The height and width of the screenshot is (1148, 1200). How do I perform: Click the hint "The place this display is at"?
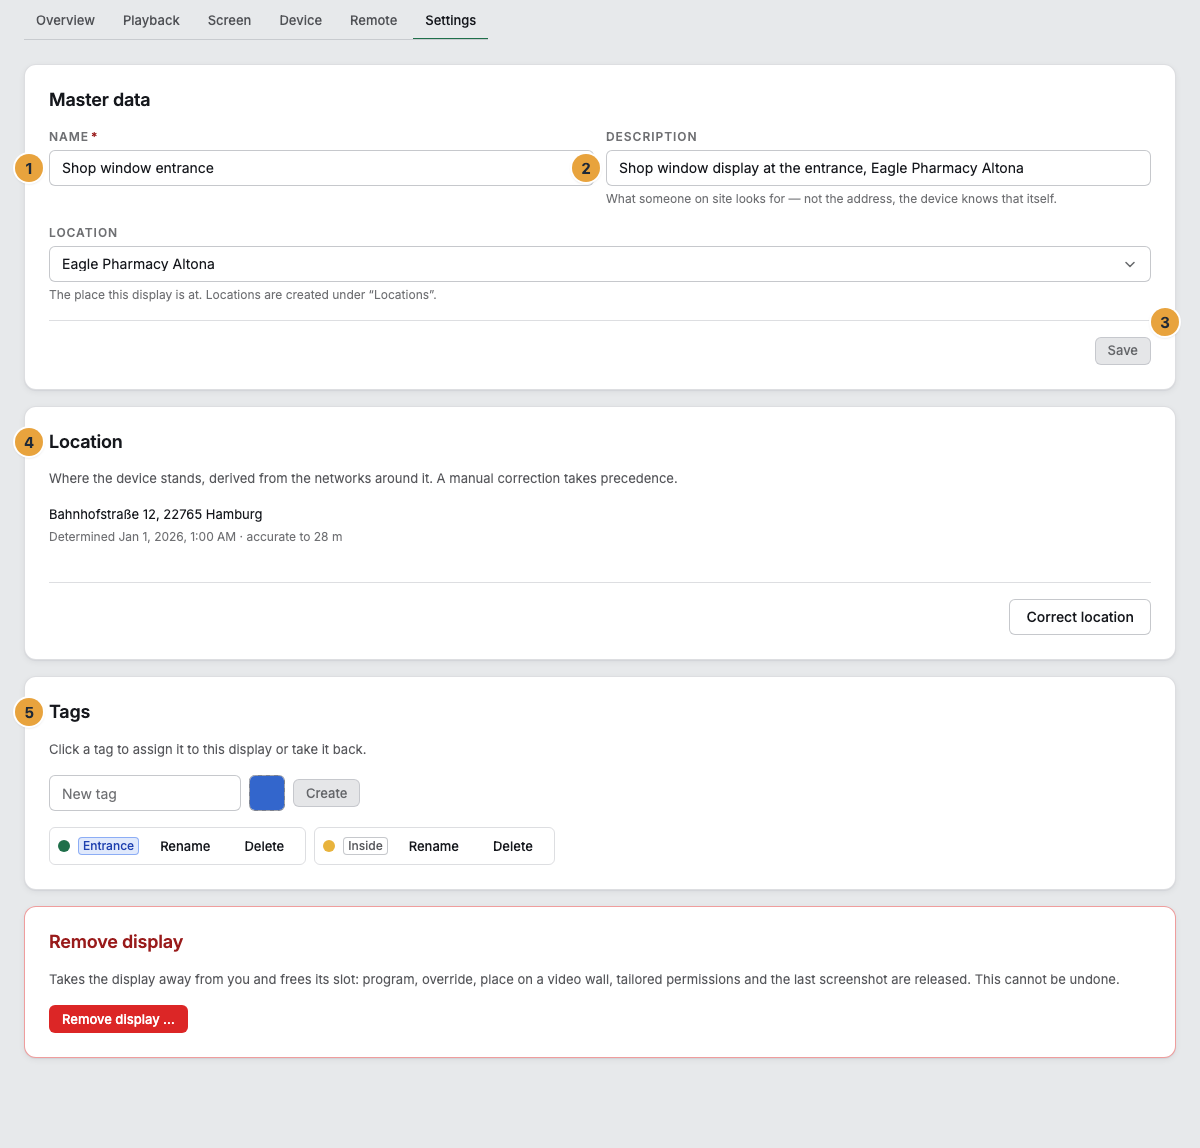[x=243, y=295]
